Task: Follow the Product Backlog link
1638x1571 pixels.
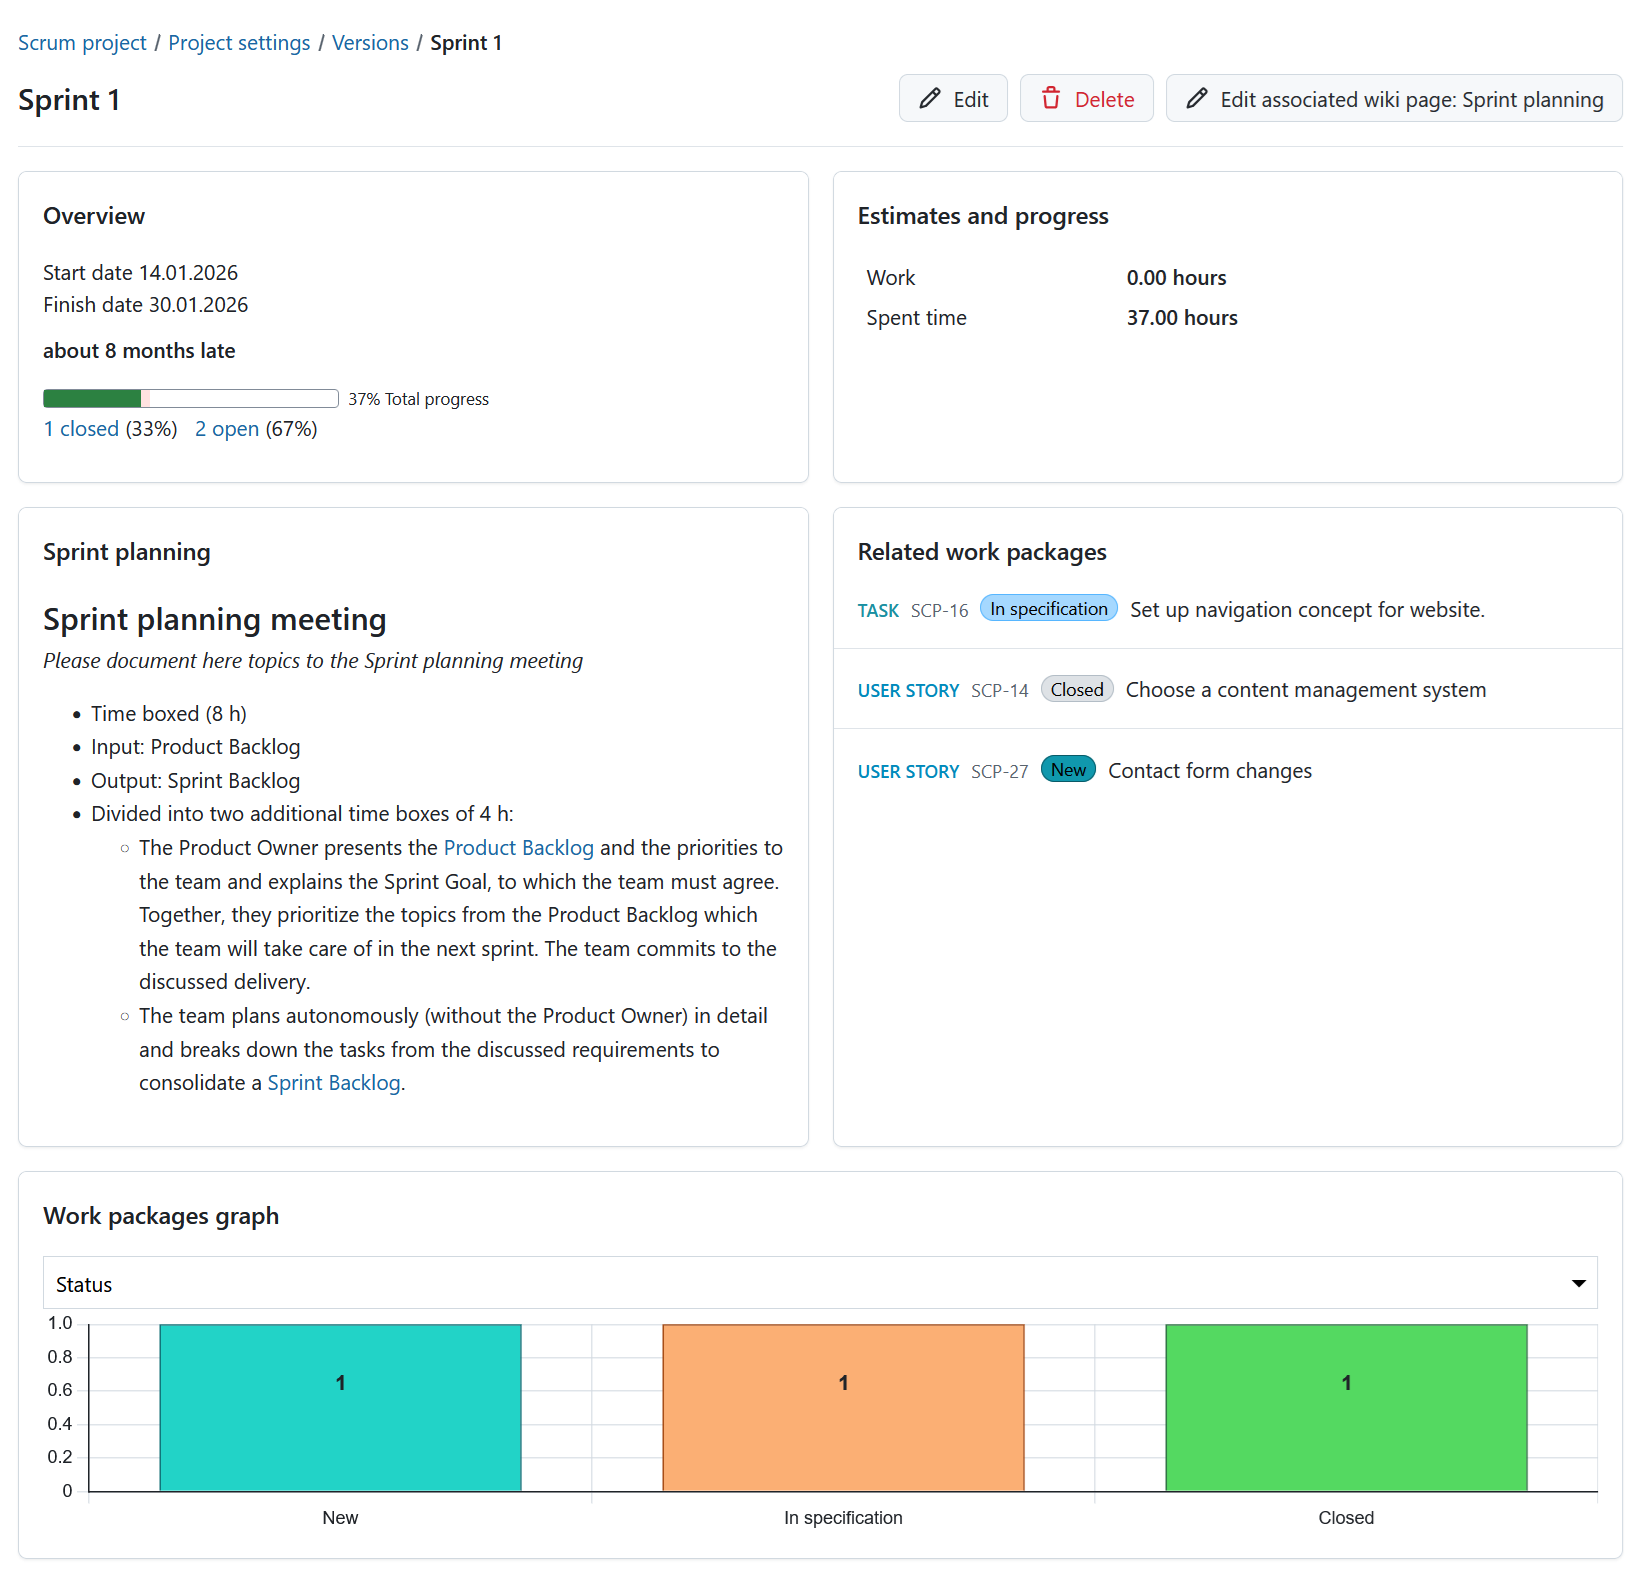Action: tap(519, 848)
